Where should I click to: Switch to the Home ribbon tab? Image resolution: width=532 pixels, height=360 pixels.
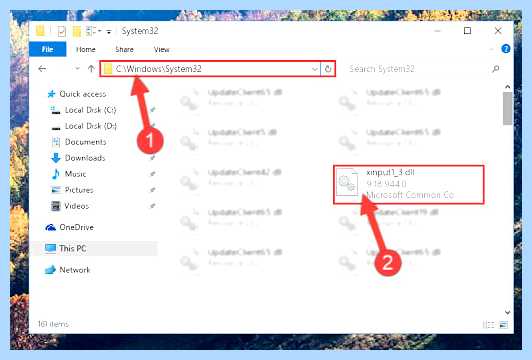click(x=86, y=50)
